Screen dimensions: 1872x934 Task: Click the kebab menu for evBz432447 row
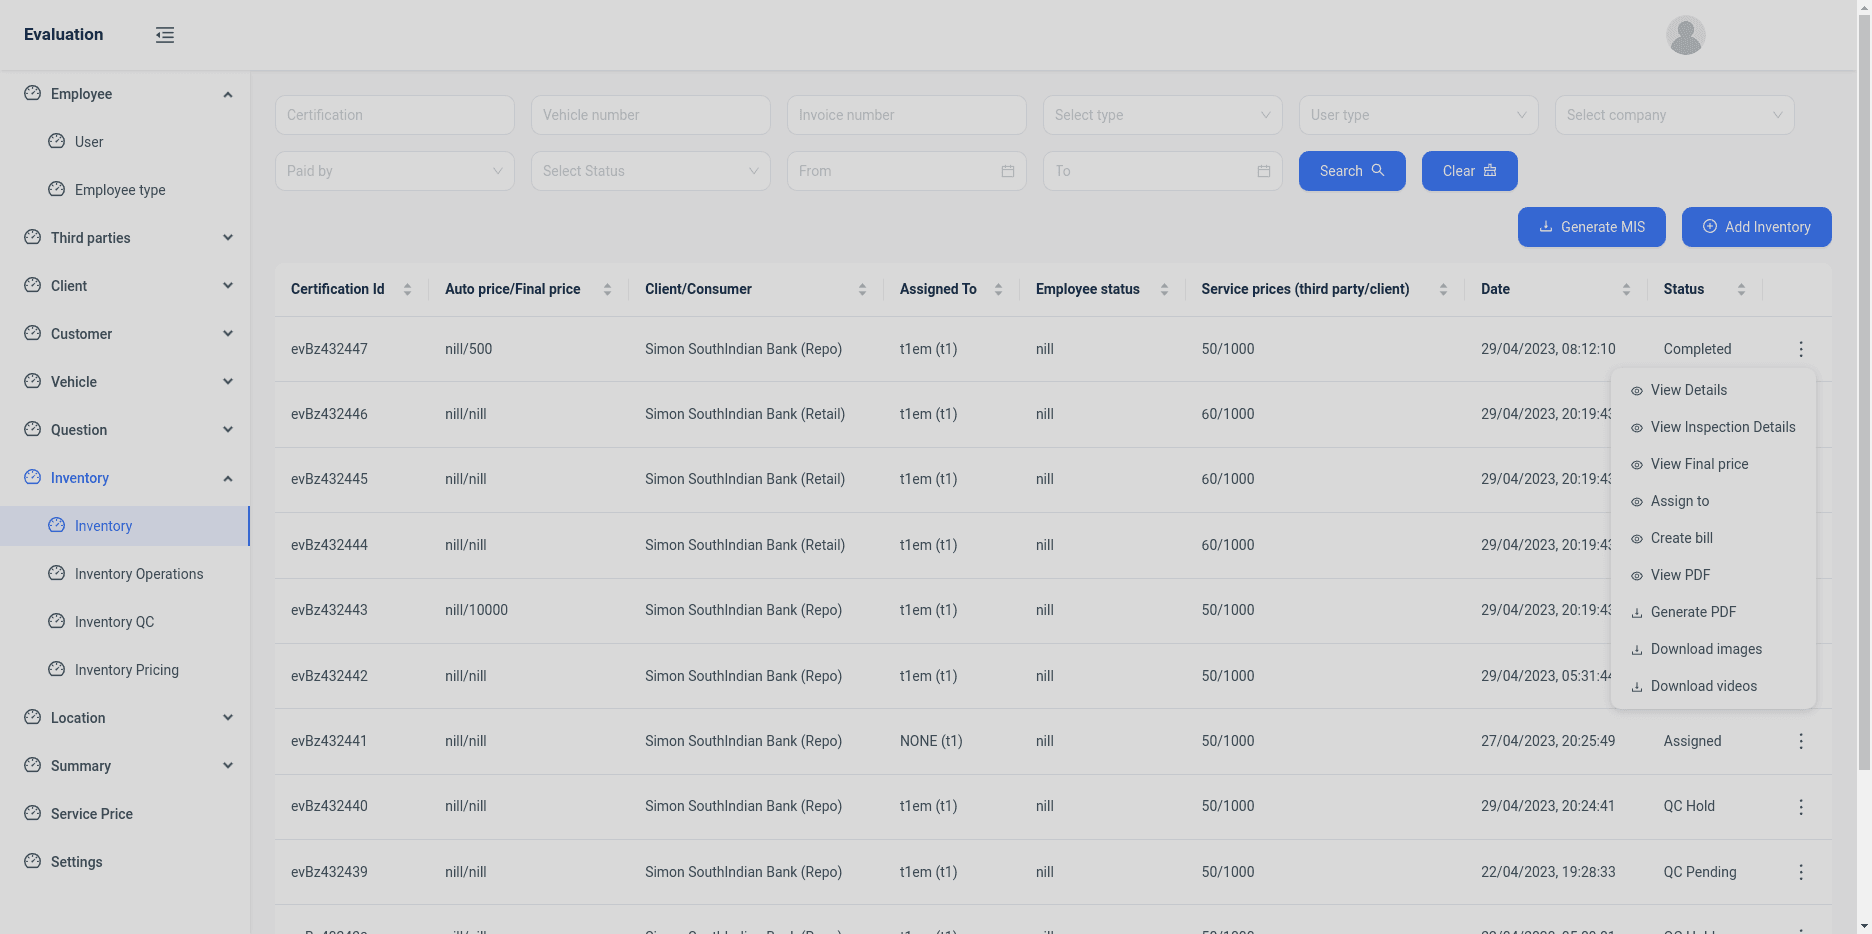1801,349
